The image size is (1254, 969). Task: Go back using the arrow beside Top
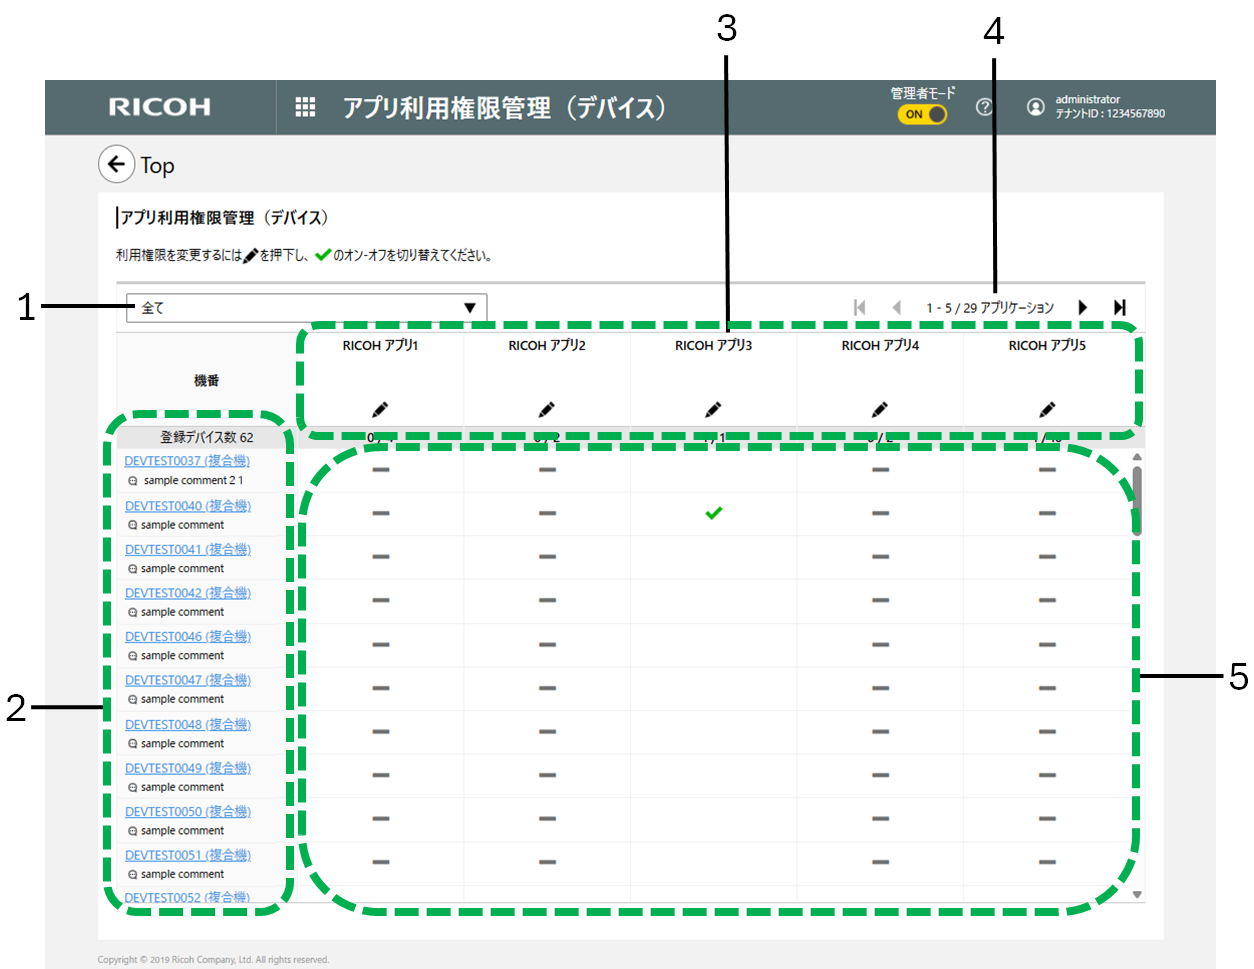tap(117, 164)
